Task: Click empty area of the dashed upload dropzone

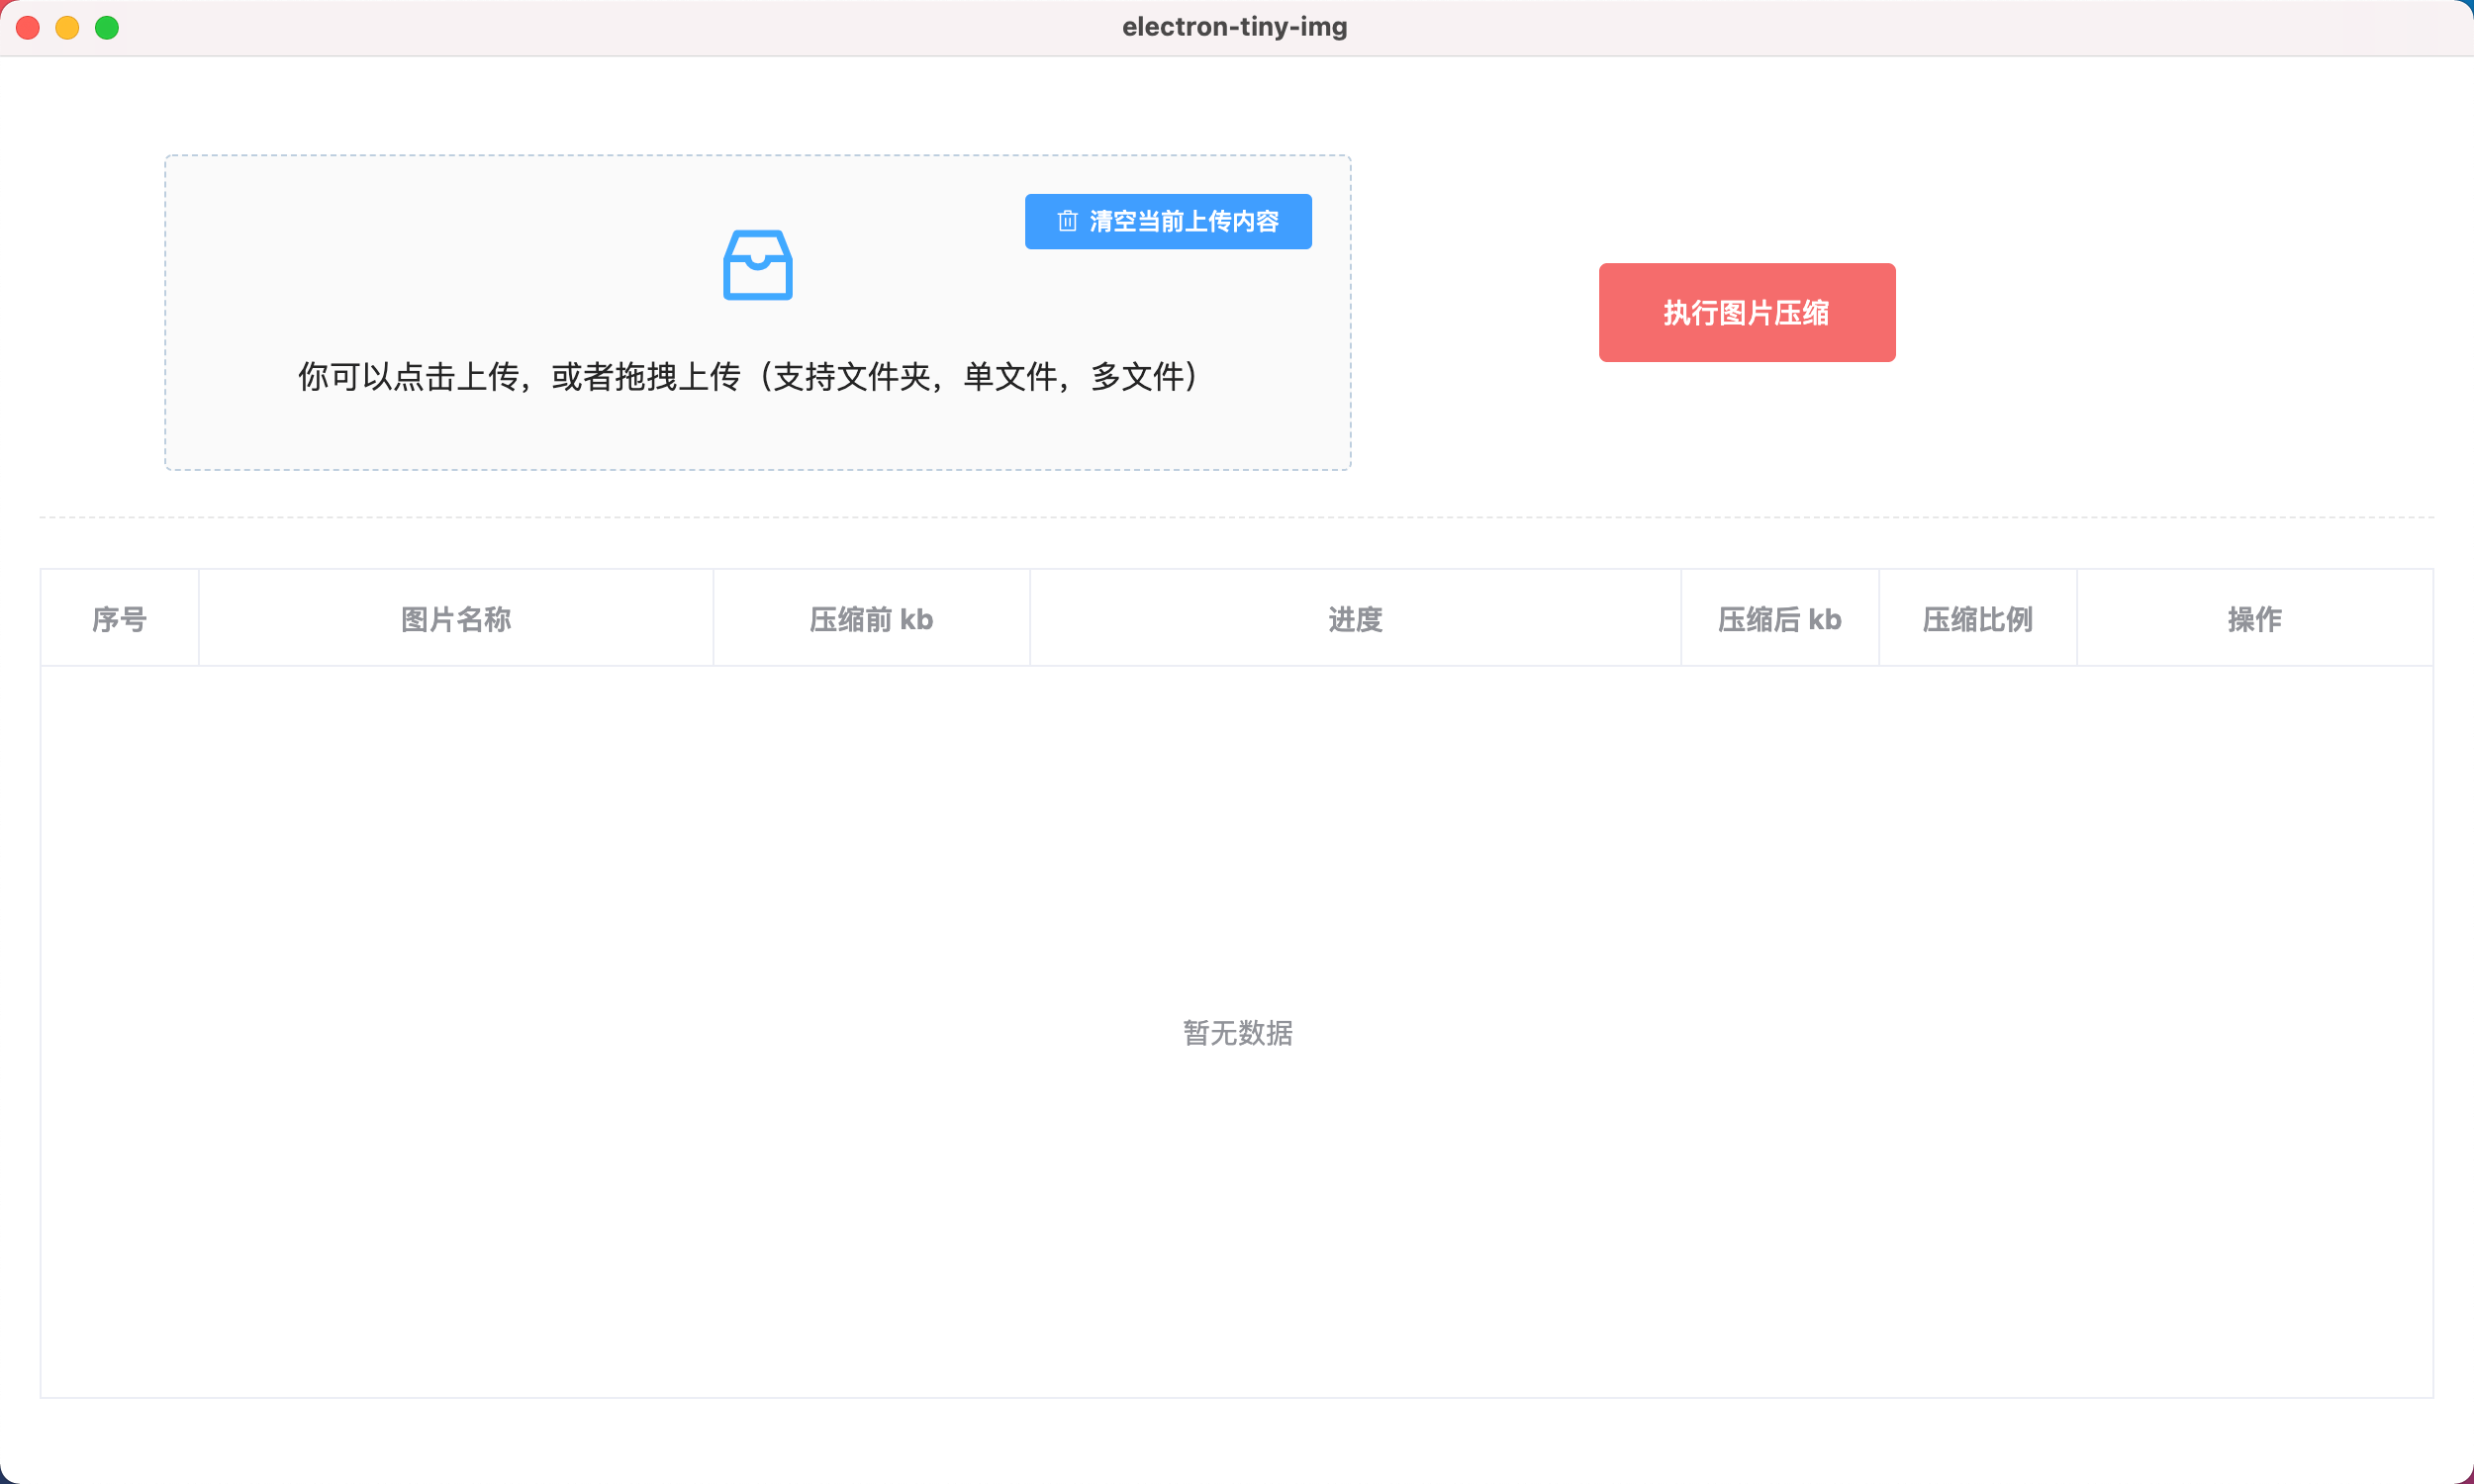Action: (x=400, y=250)
